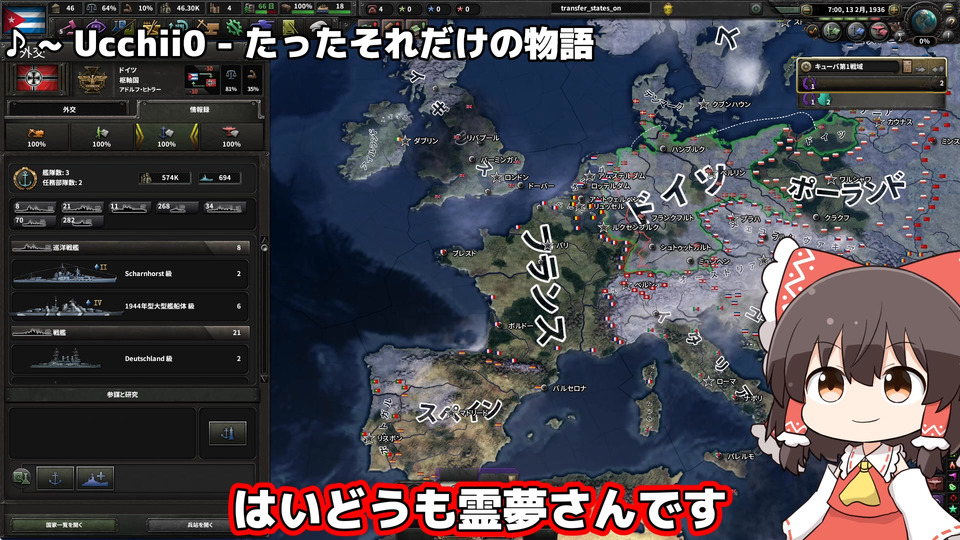Image resolution: width=960 pixels, height=540 pixels.
Task: Click the 国家一覧を開く open country list button
Action: [x=64, y=525]
